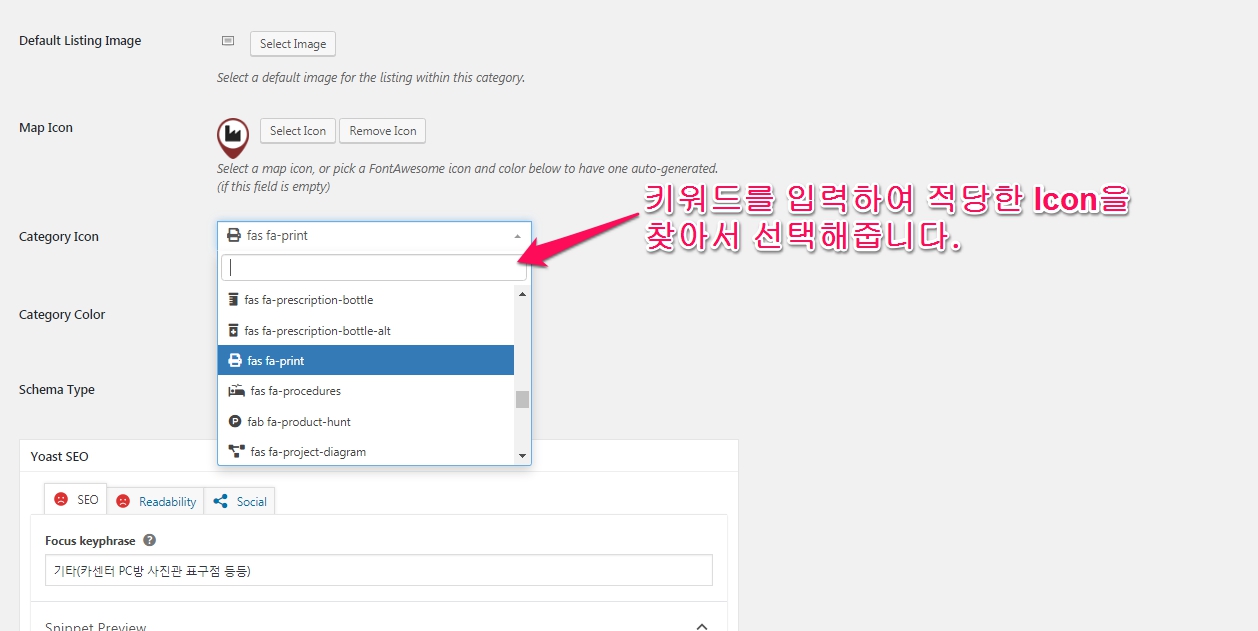Click the Select Icon button
This screenshot has height=631, width=1258.
point(298,131)
